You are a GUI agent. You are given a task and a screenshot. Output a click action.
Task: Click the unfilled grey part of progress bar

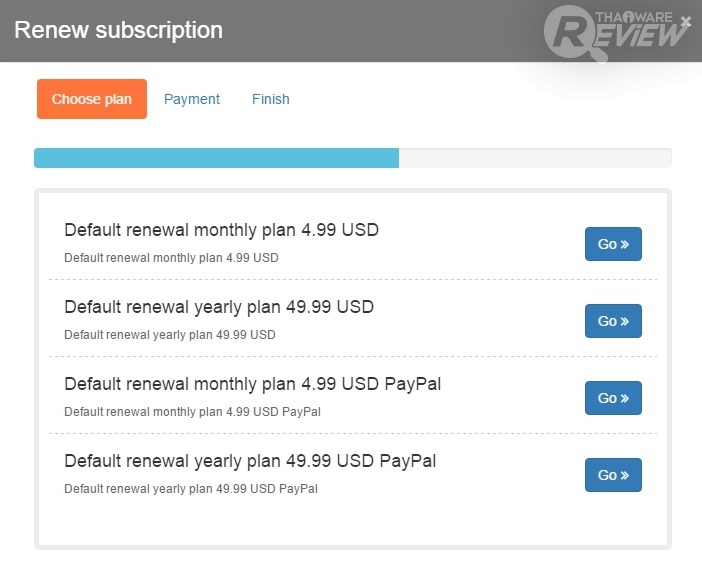coord(534,158)
